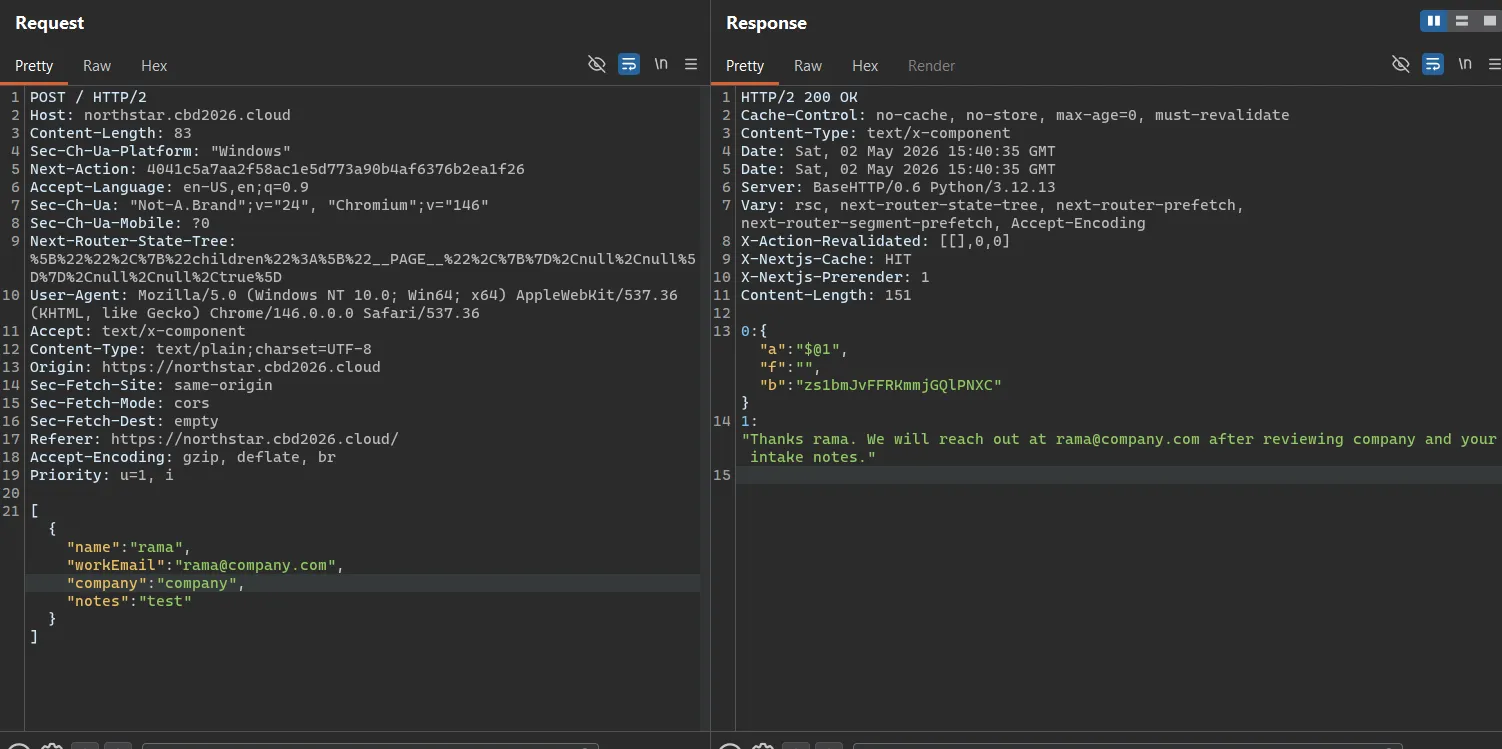Viewport: 1502px width, 749px height.
Task: Select the combined single-pane layout icon
Action: (1489, 21)
